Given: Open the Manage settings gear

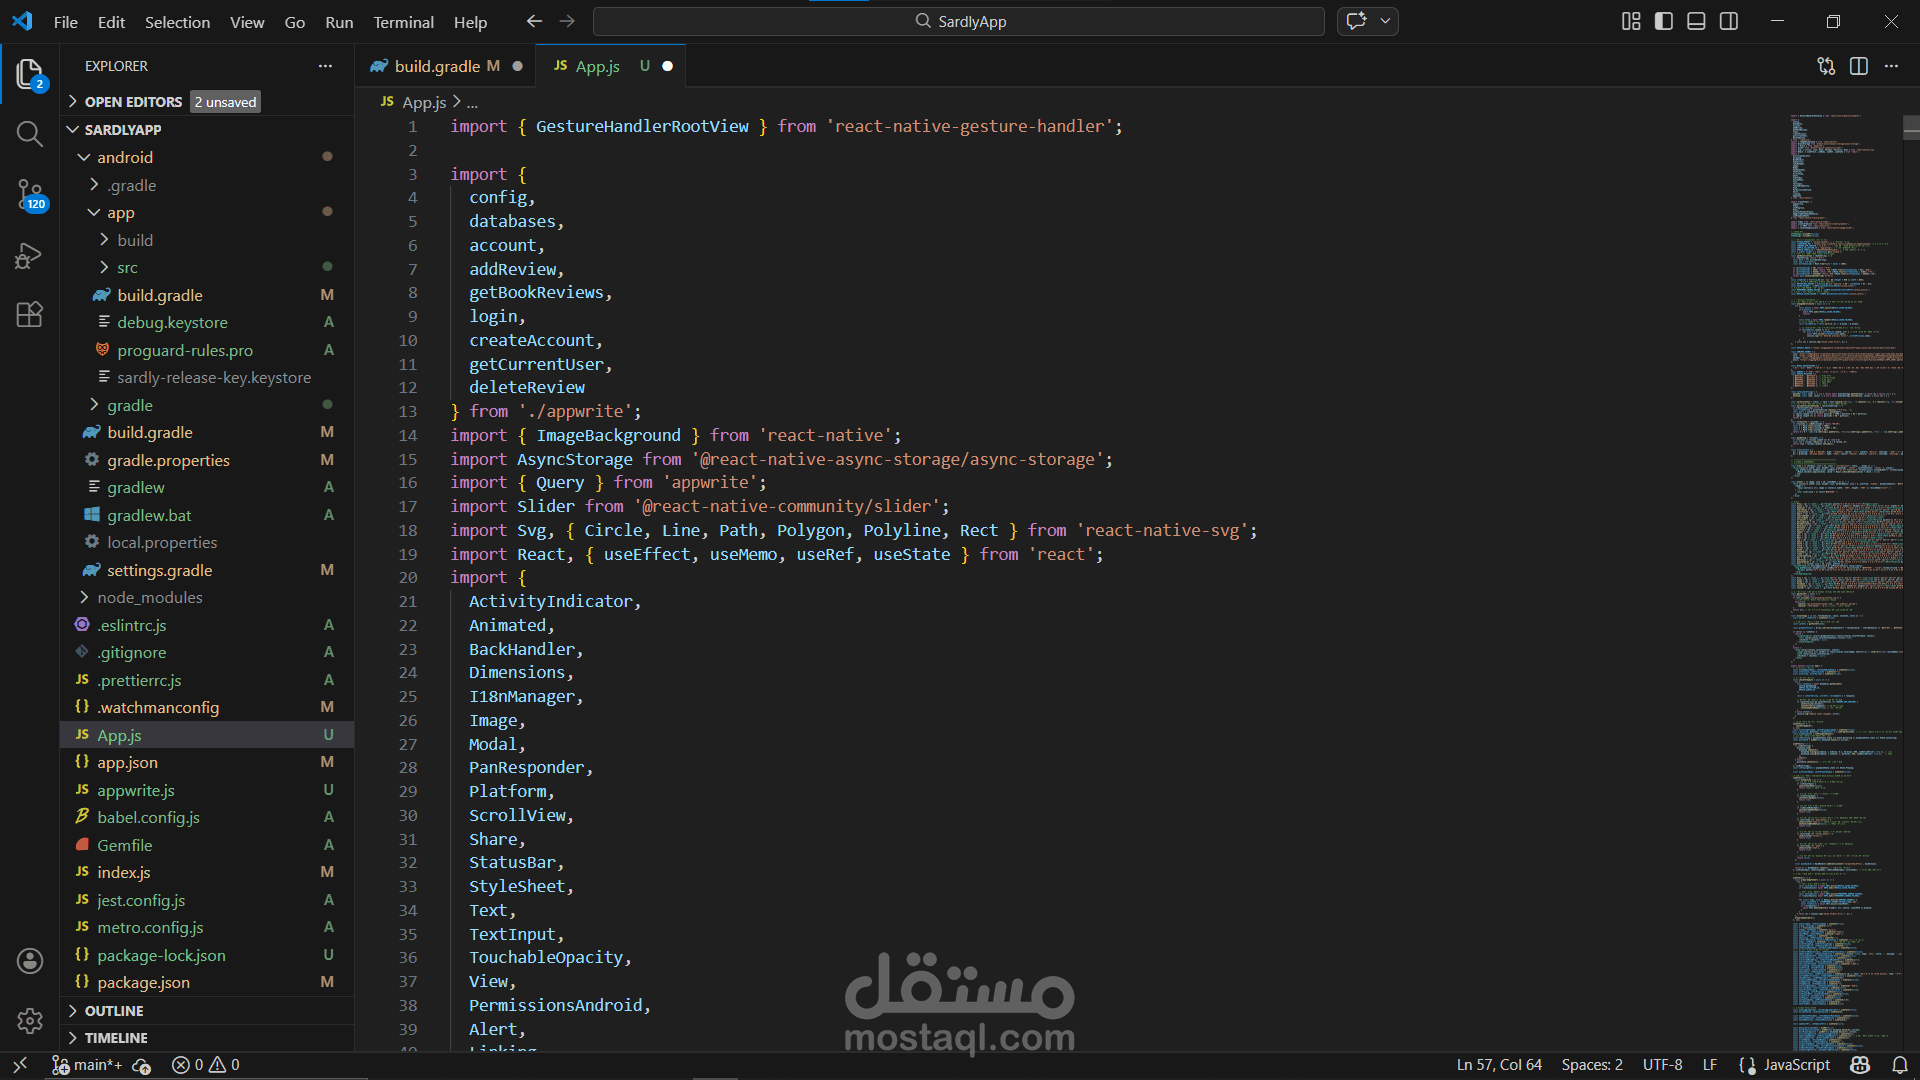Looking at the screenshot, I should [x=29, y=1021].
